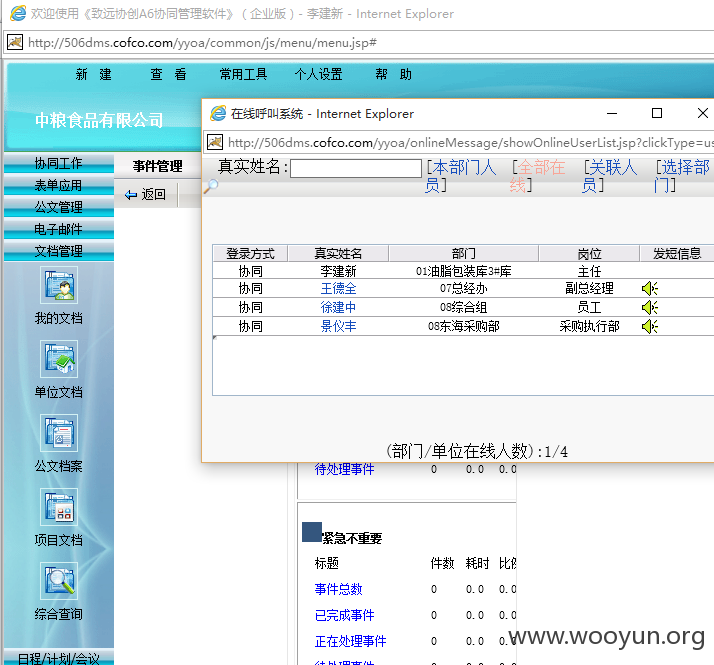Click the online count text 1/4
Viewport: 714px width, 665px height.
556,452
